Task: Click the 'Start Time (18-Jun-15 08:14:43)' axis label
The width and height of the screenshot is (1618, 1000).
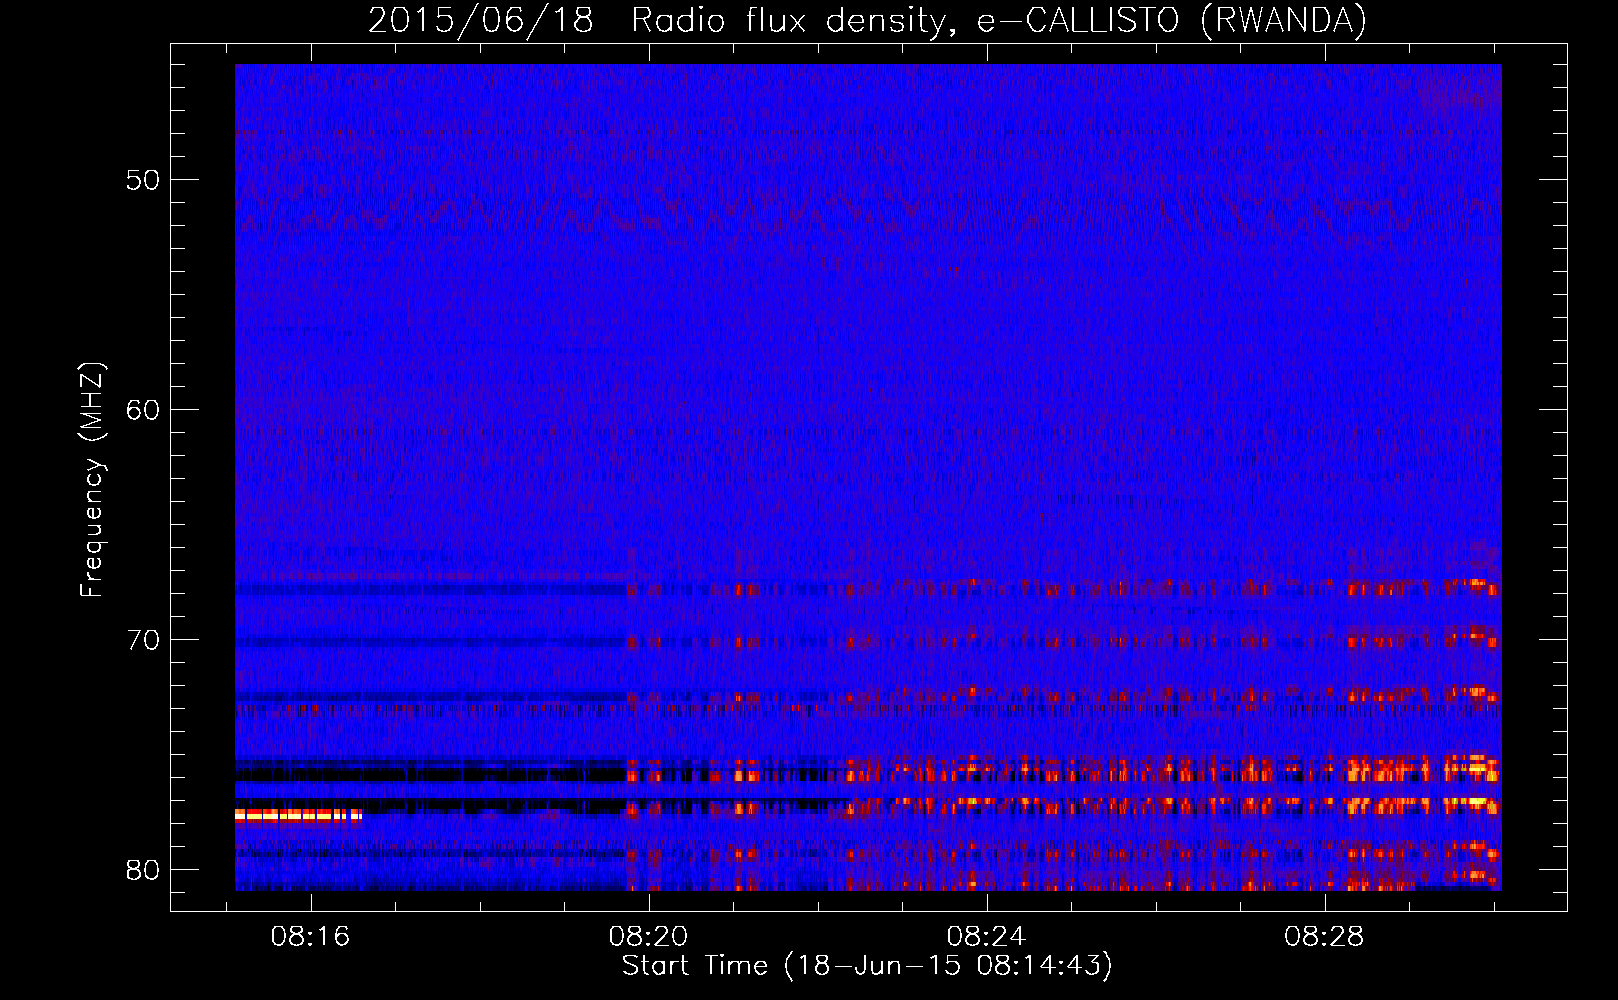Action: pos(867,966)
